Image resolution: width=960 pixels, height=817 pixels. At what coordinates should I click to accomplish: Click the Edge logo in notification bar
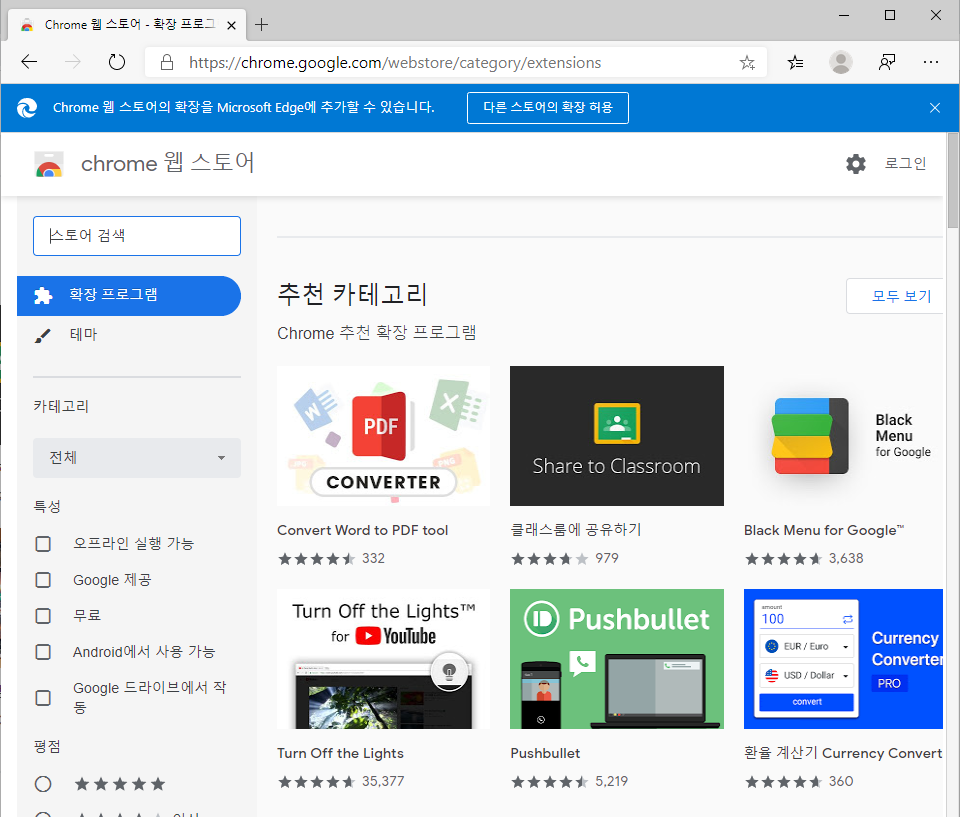point(26,108)
